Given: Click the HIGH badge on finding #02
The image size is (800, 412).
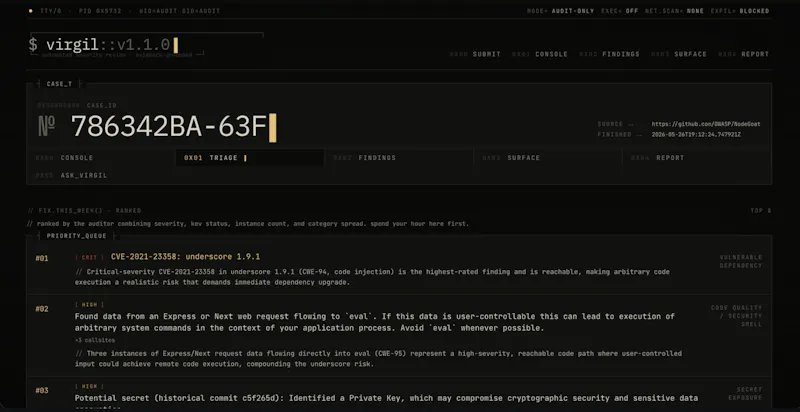Looking at the screenshot, I should coord(89,305).
